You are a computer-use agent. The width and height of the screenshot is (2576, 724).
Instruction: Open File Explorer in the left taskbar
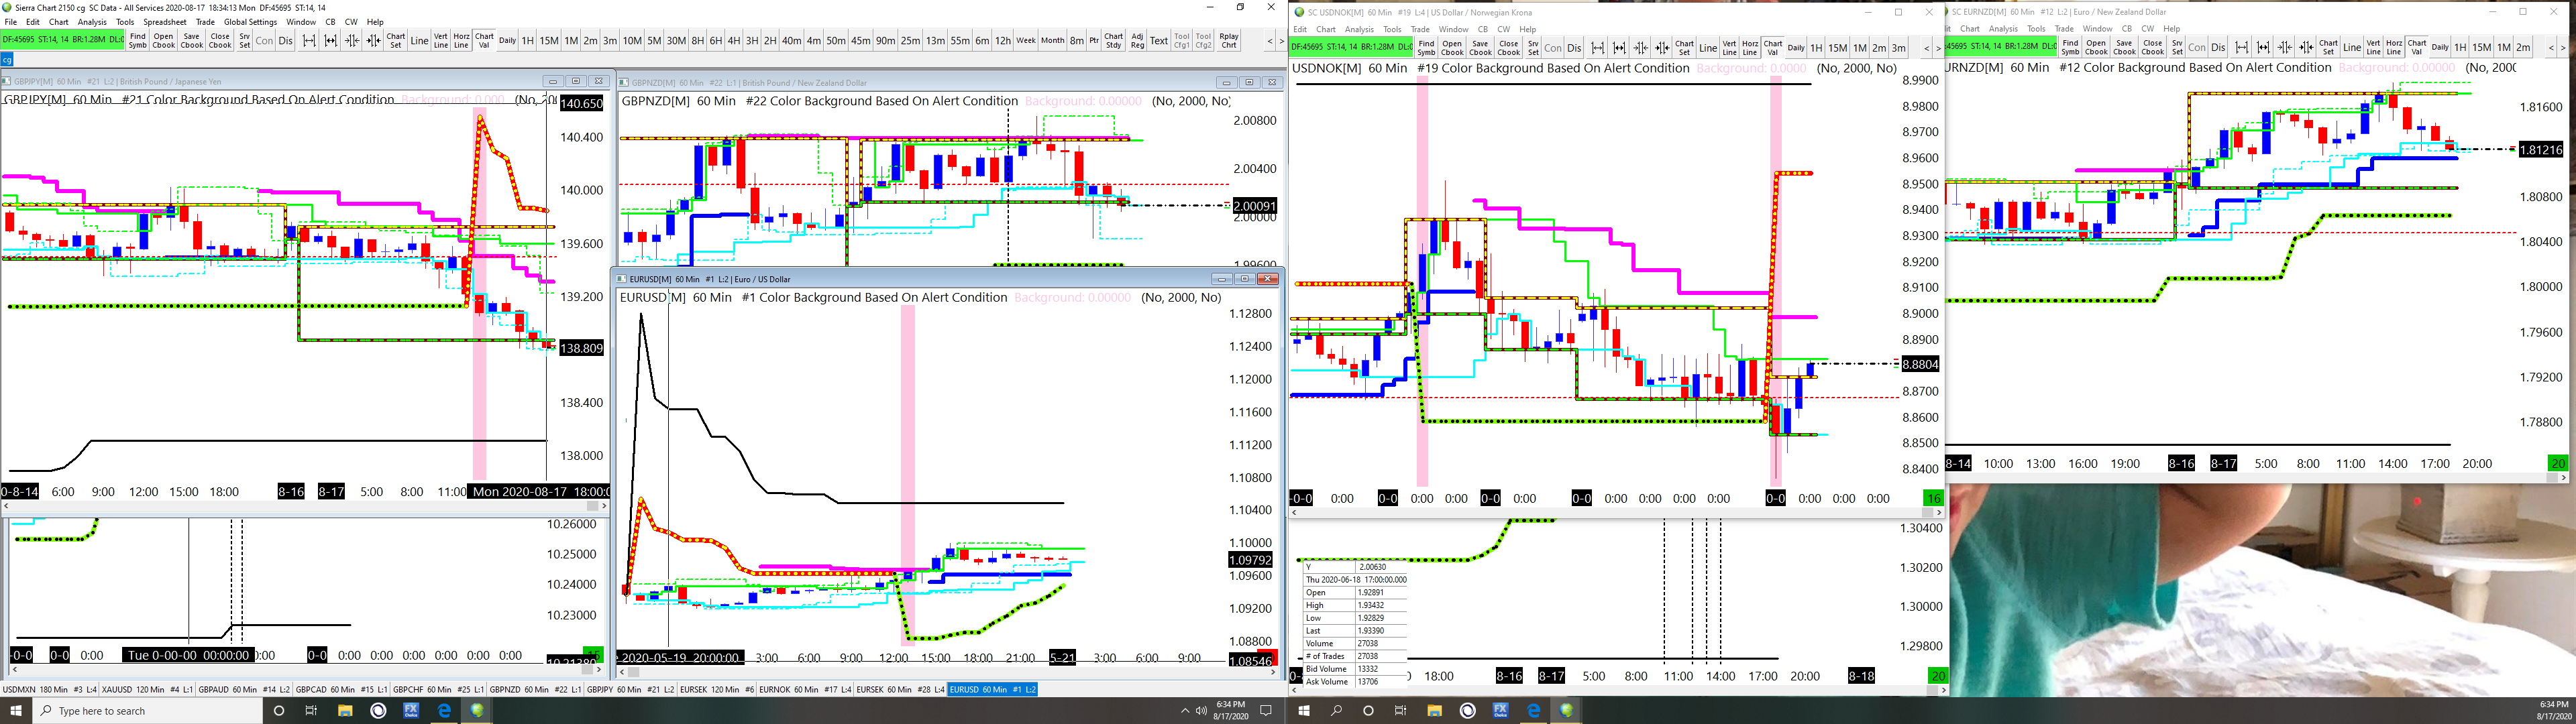click(345, 711)
